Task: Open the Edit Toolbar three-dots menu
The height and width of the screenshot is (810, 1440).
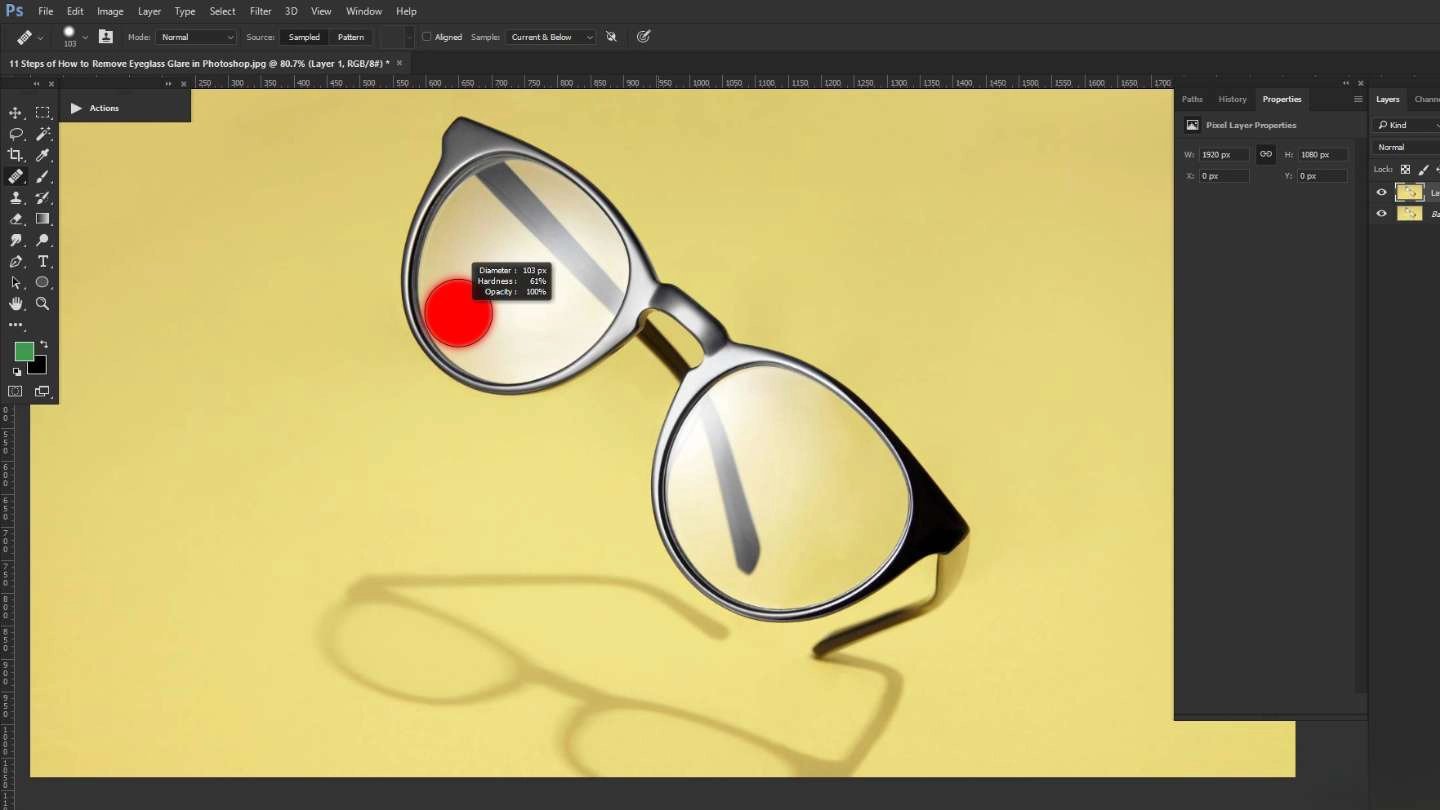Action: point(16,325)
